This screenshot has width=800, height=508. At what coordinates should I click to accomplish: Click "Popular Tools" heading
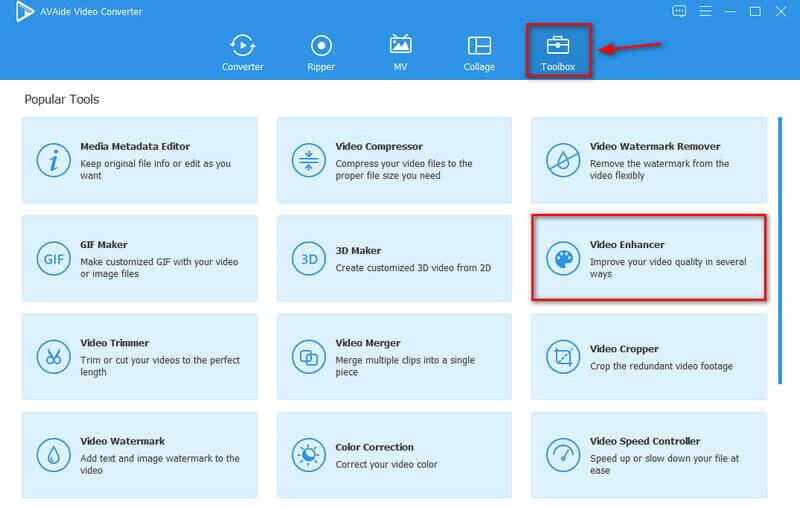[x=62, y=99]
